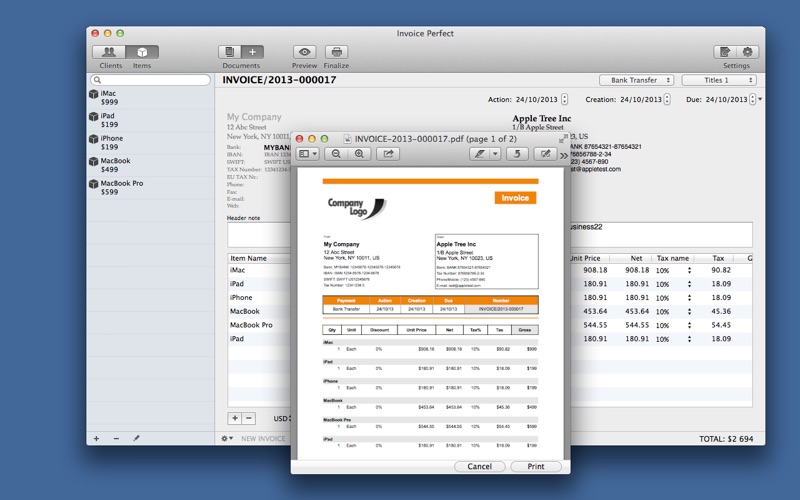
Task: Zoom out in PDF preview
Action: pos(336,154)
